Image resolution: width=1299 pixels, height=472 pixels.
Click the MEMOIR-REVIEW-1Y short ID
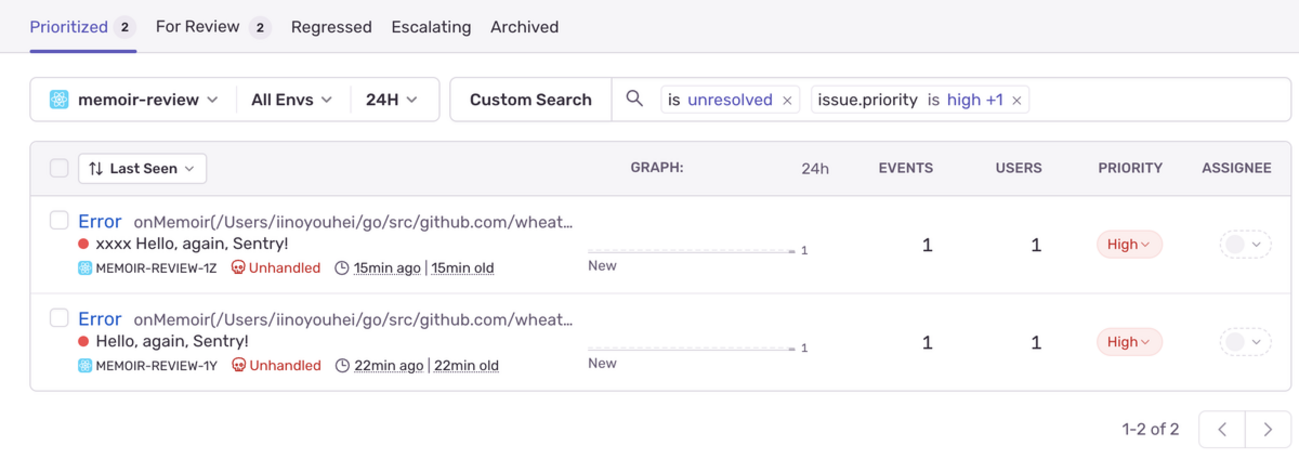click(156, 366)
